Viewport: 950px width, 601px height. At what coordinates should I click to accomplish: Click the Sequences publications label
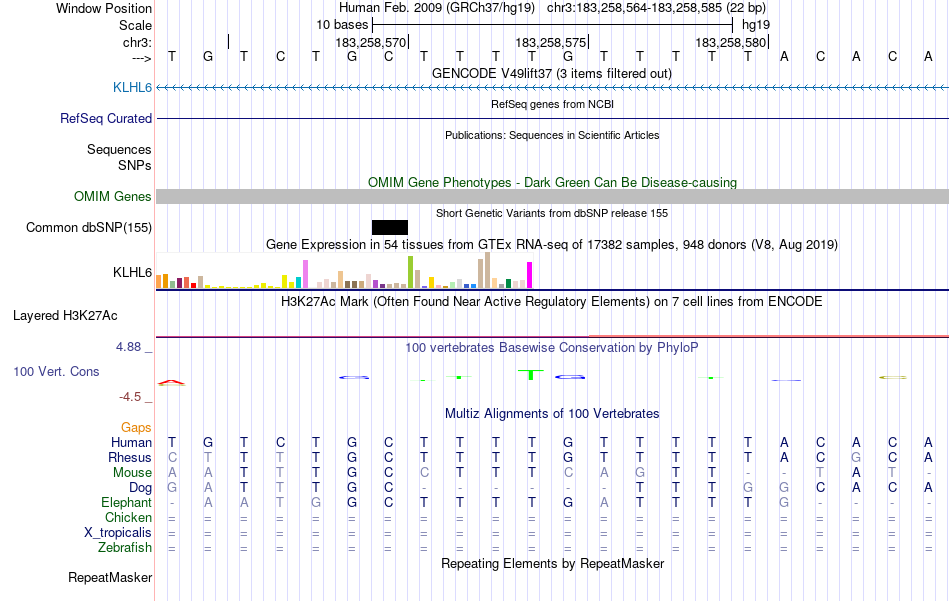[119, 149]
